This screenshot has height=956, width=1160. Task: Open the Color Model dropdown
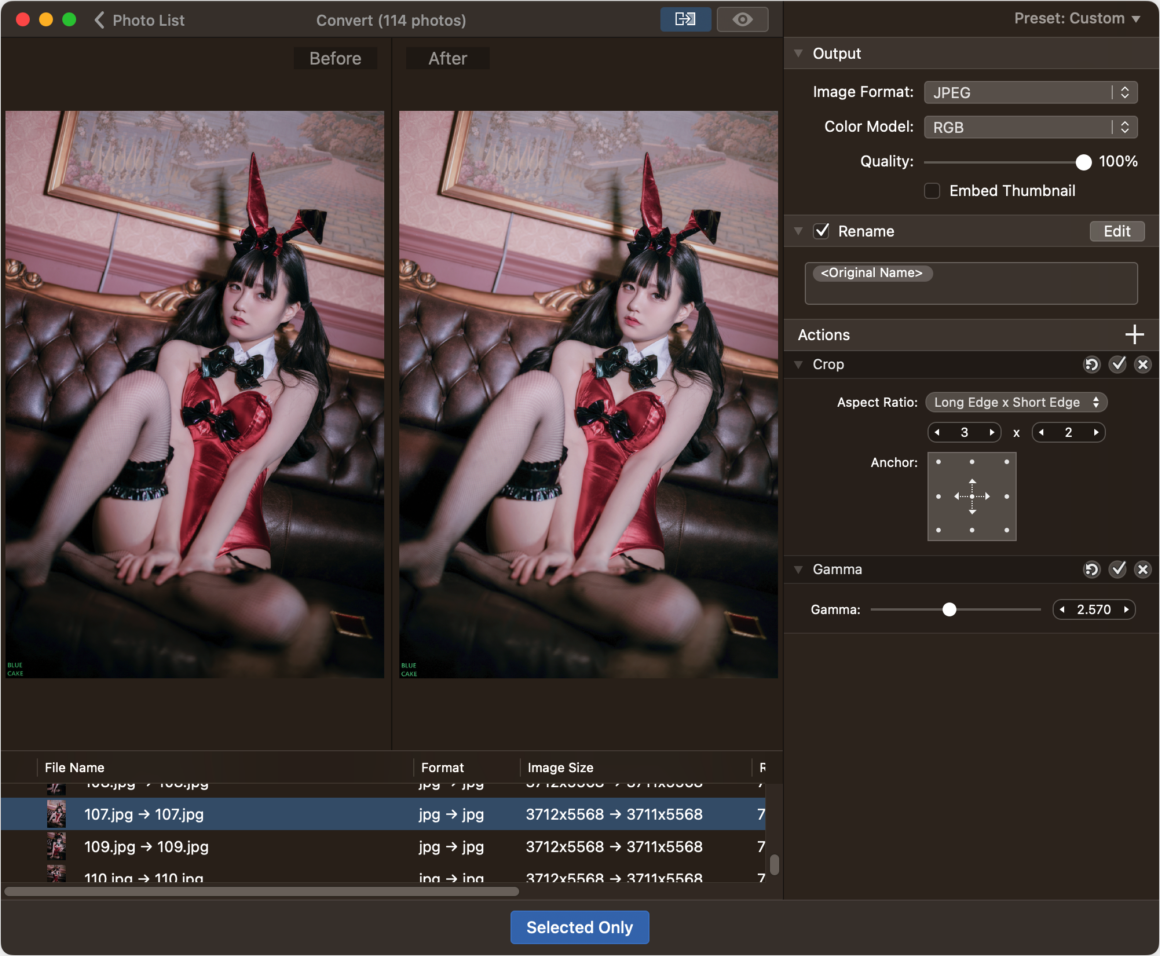coord(1030,127)
